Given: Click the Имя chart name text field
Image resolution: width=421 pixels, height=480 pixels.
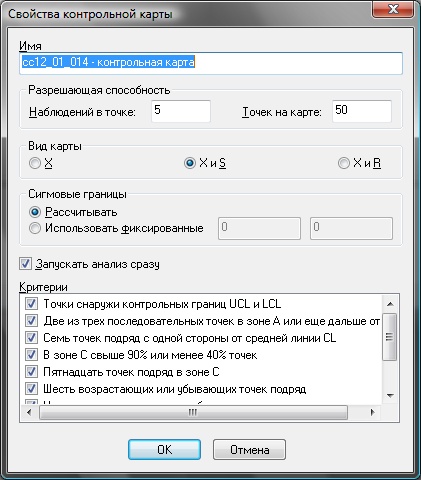Looking at the screenshot, I should point(211,63).
